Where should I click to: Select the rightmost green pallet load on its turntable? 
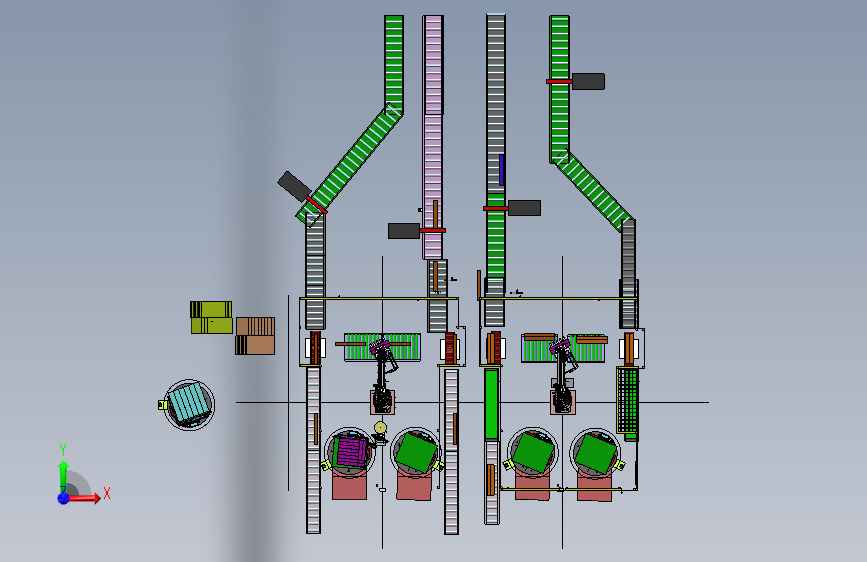pyautogui.click(x=596, y=454)
